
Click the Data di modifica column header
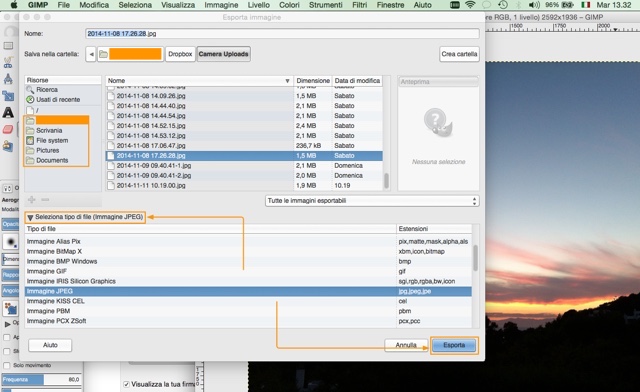[357, 81]
